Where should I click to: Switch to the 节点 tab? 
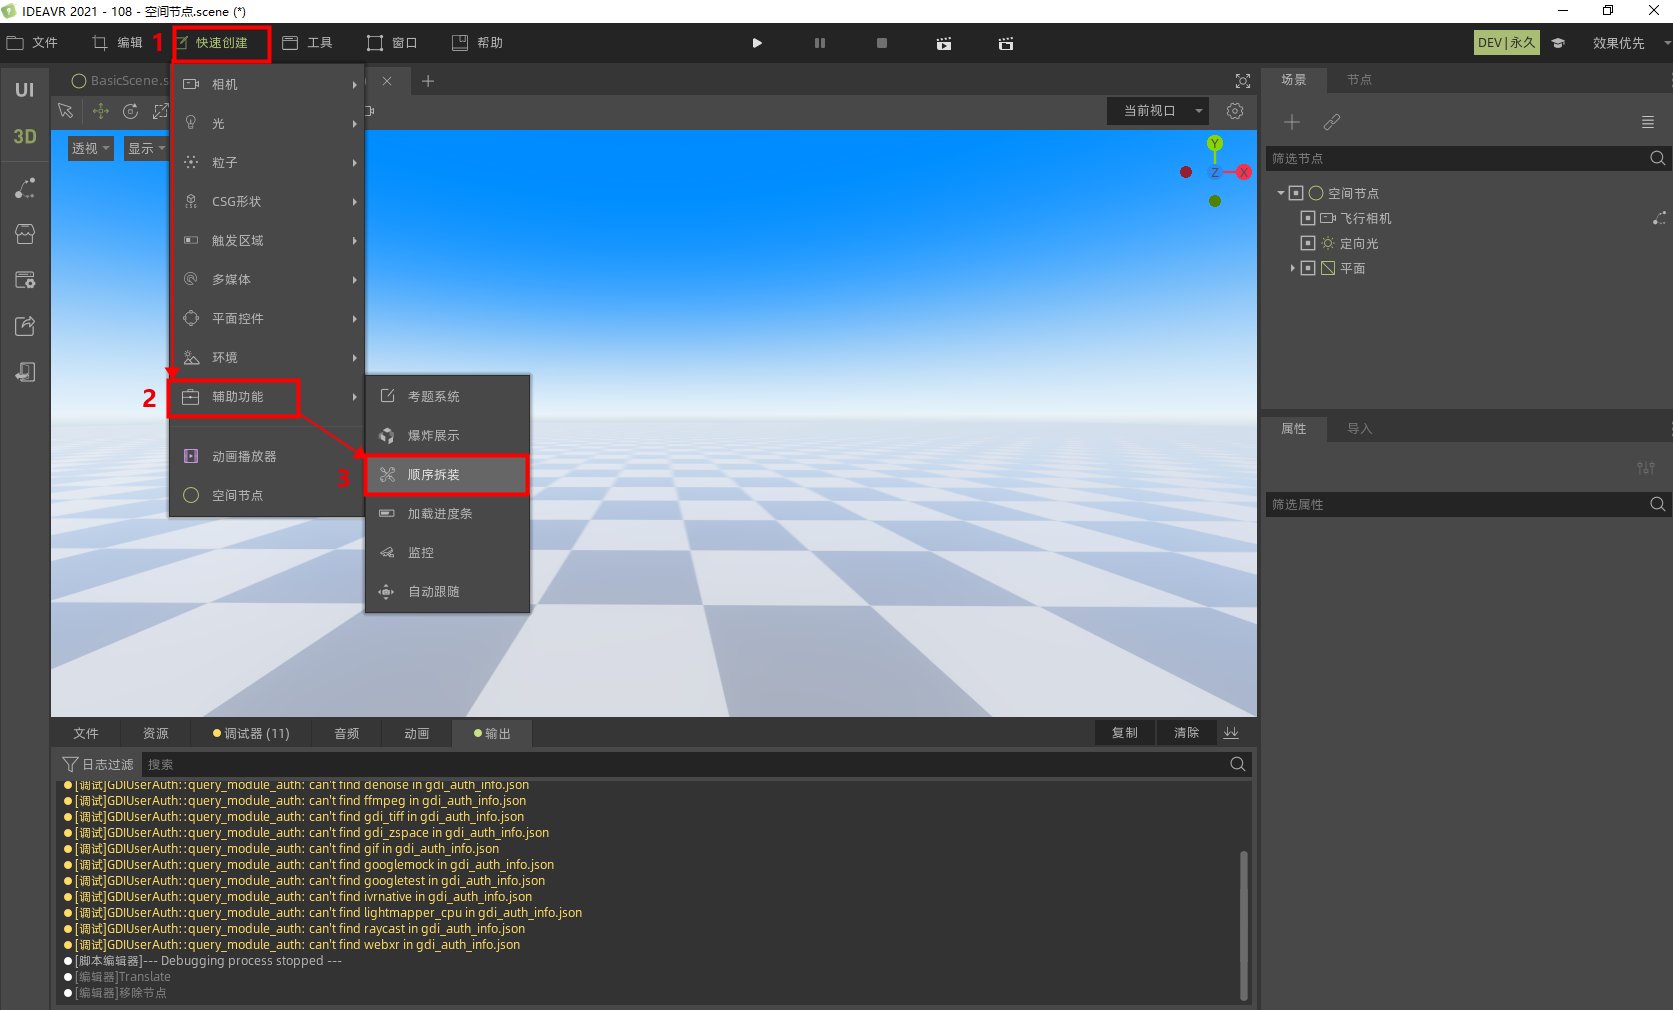pos(1358,80)
